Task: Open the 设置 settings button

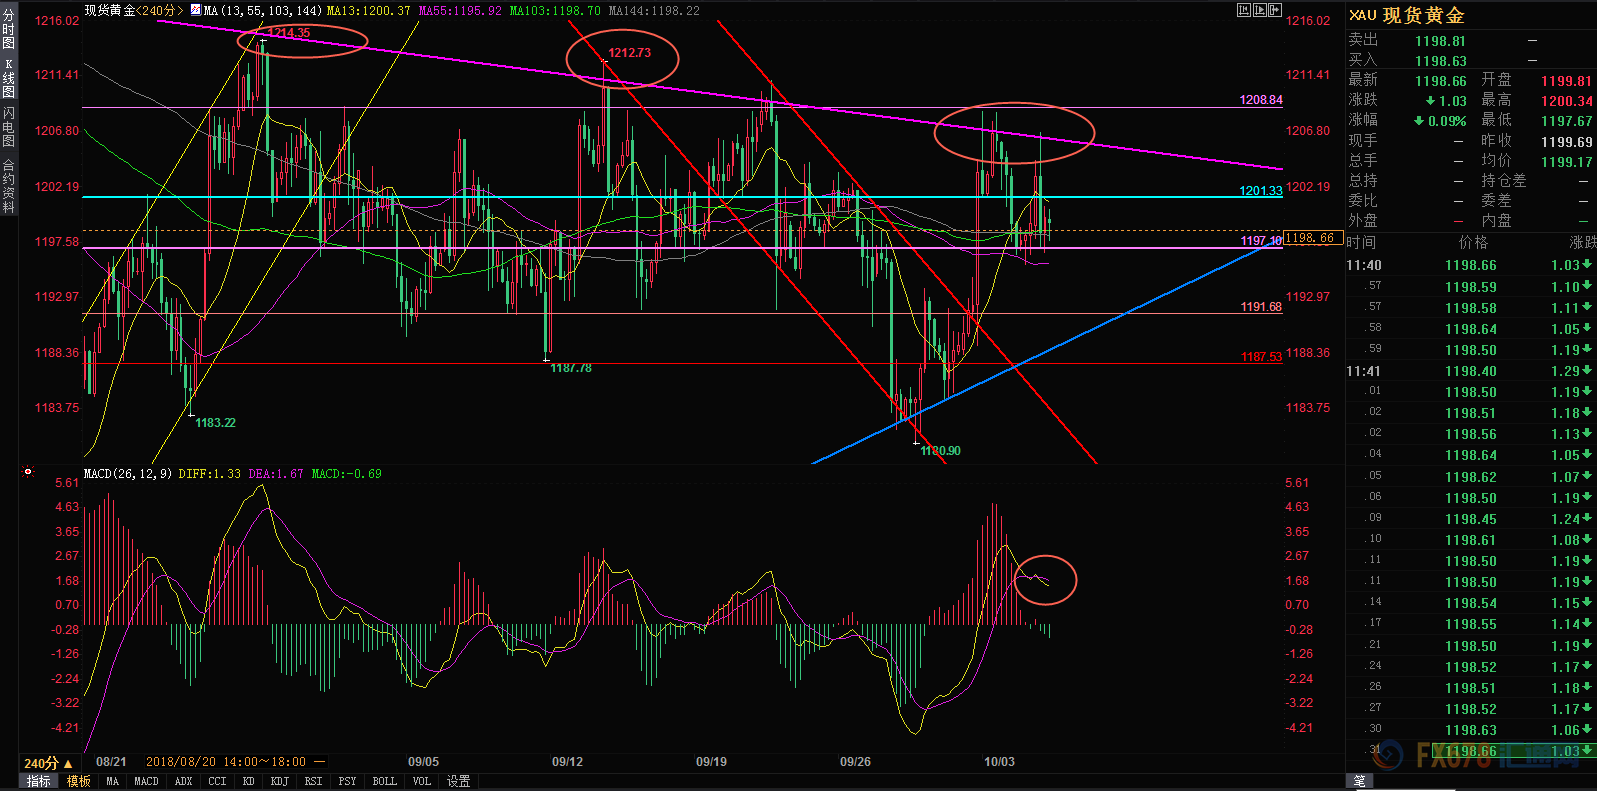Action: tap(458, 781)
